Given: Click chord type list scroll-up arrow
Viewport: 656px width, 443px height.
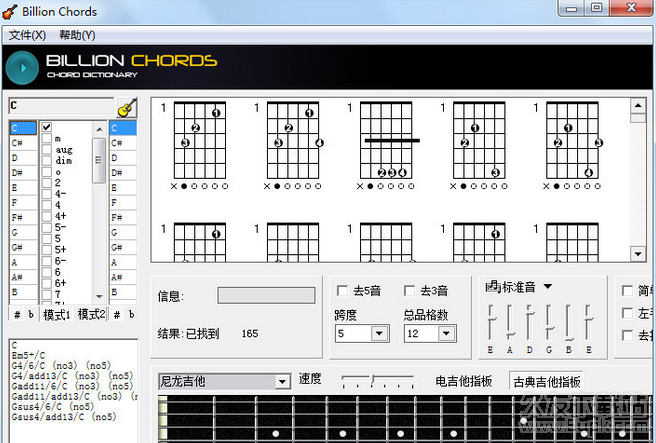Looking at the screenshot, I should 99,129.
